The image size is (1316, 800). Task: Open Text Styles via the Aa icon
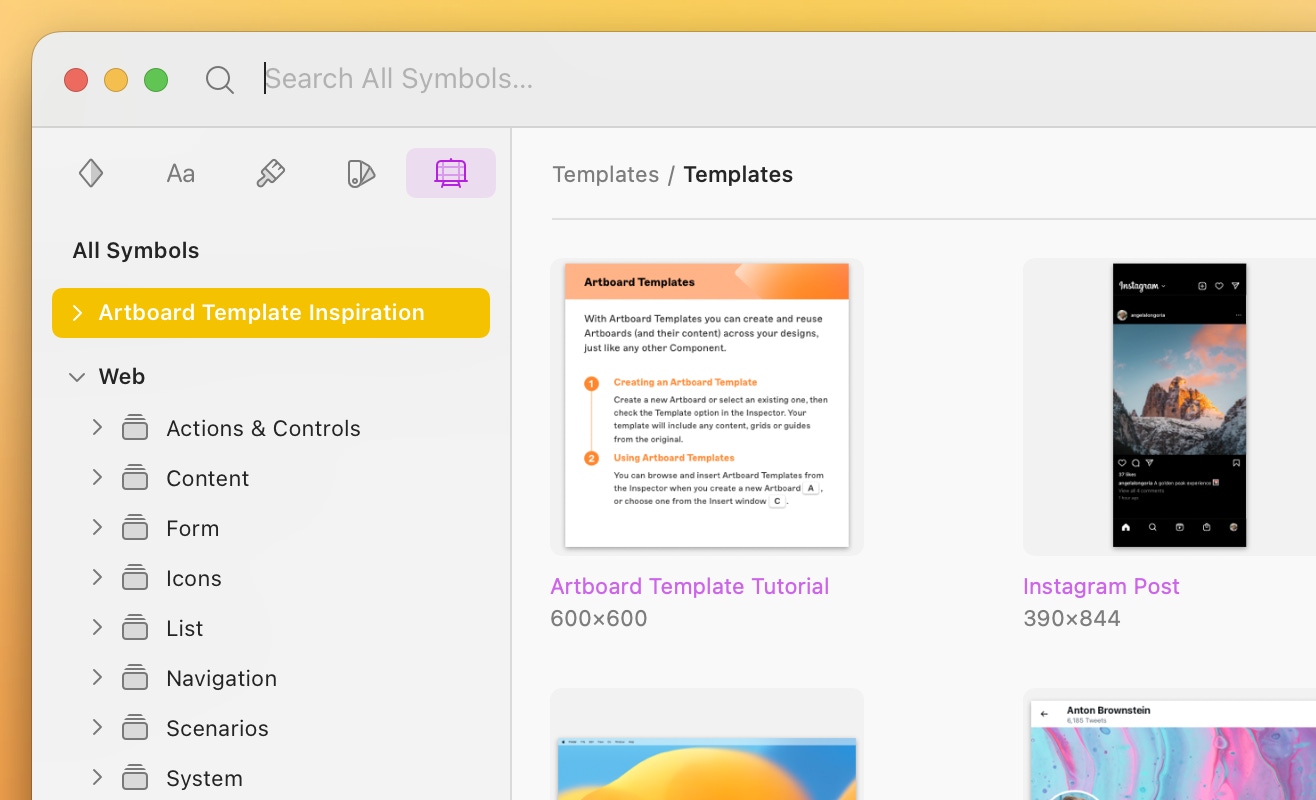(x=180, y=172)
